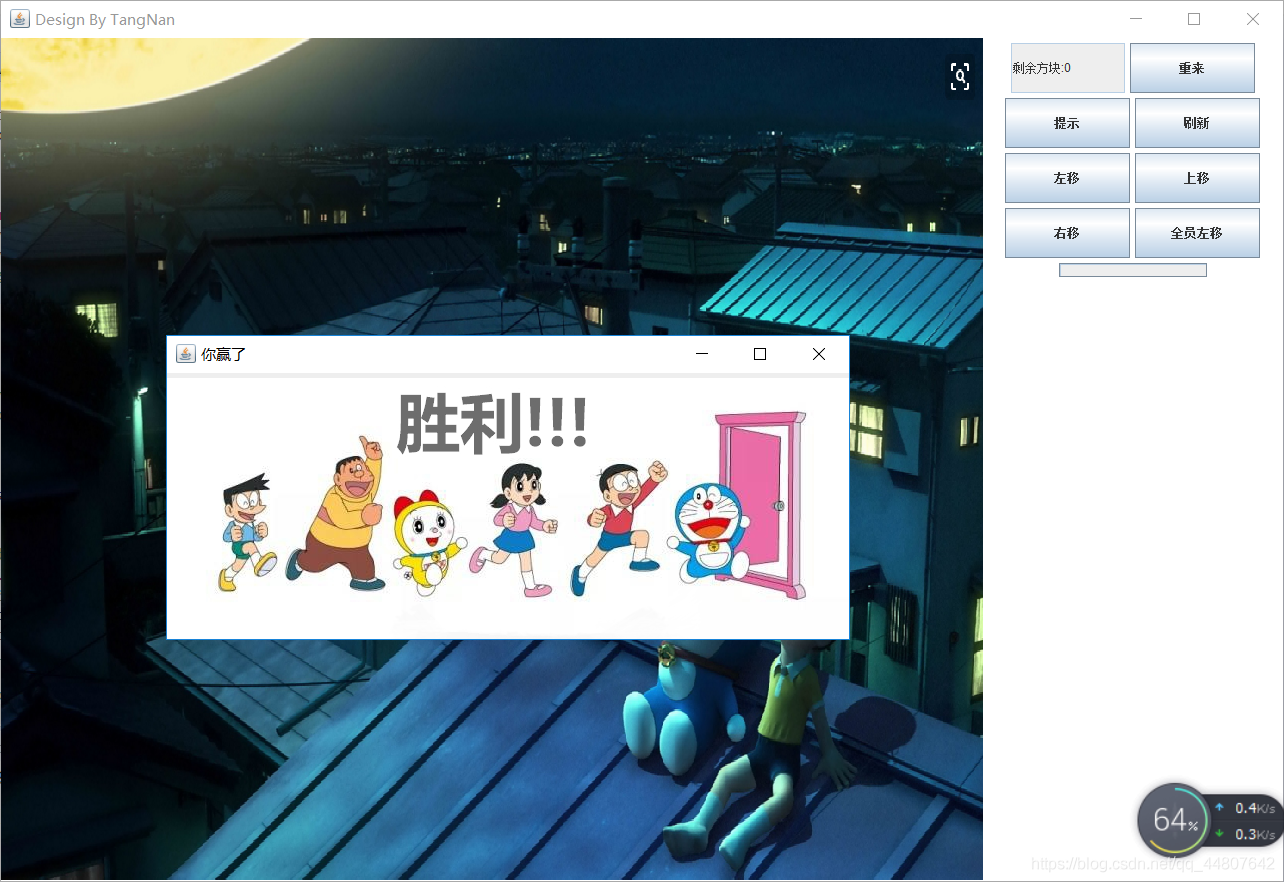Minimize the 你赢了 dialog
The width and height of the screenshot is (1284, 882).
[702, 354]
